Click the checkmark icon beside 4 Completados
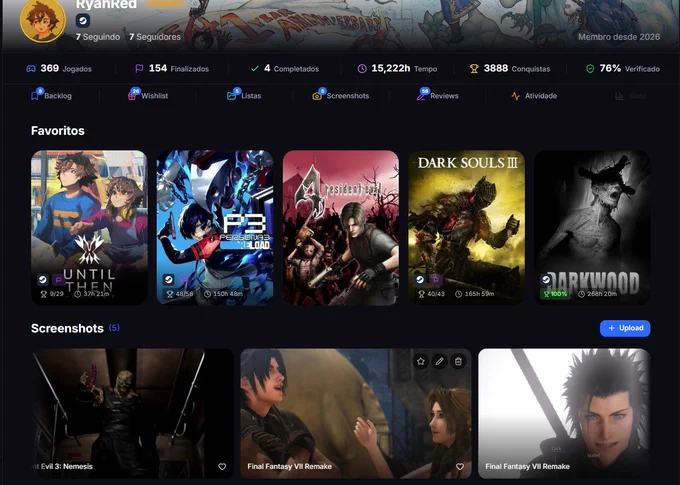 click(255, 69)
